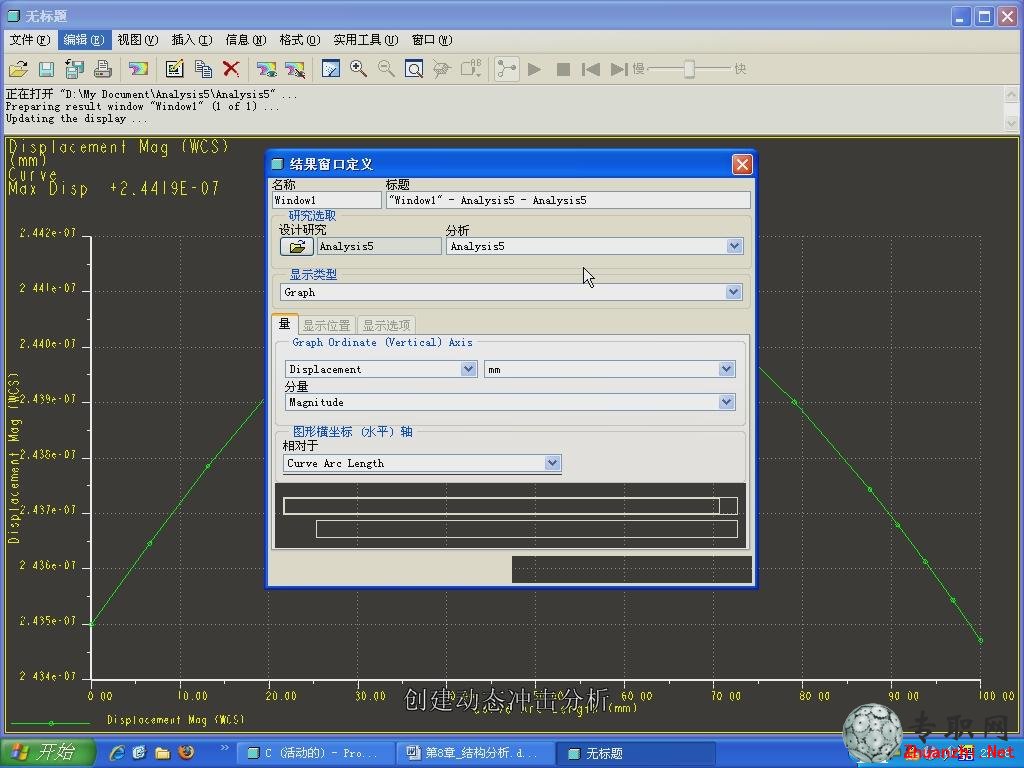Image resolution: width=1024 pixels, height=768 pixels.
Task: Switch to the 第8章_结构分析 document taskbar button
Action: (x=475, y=753)
